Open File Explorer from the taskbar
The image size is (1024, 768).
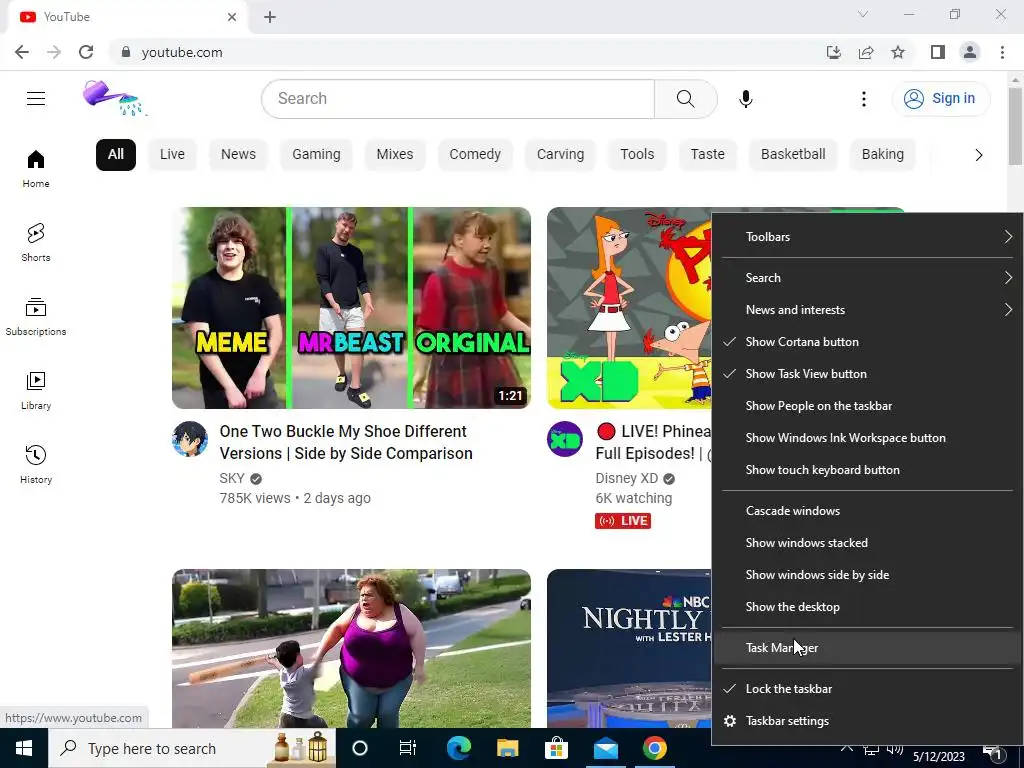(507, 748)
